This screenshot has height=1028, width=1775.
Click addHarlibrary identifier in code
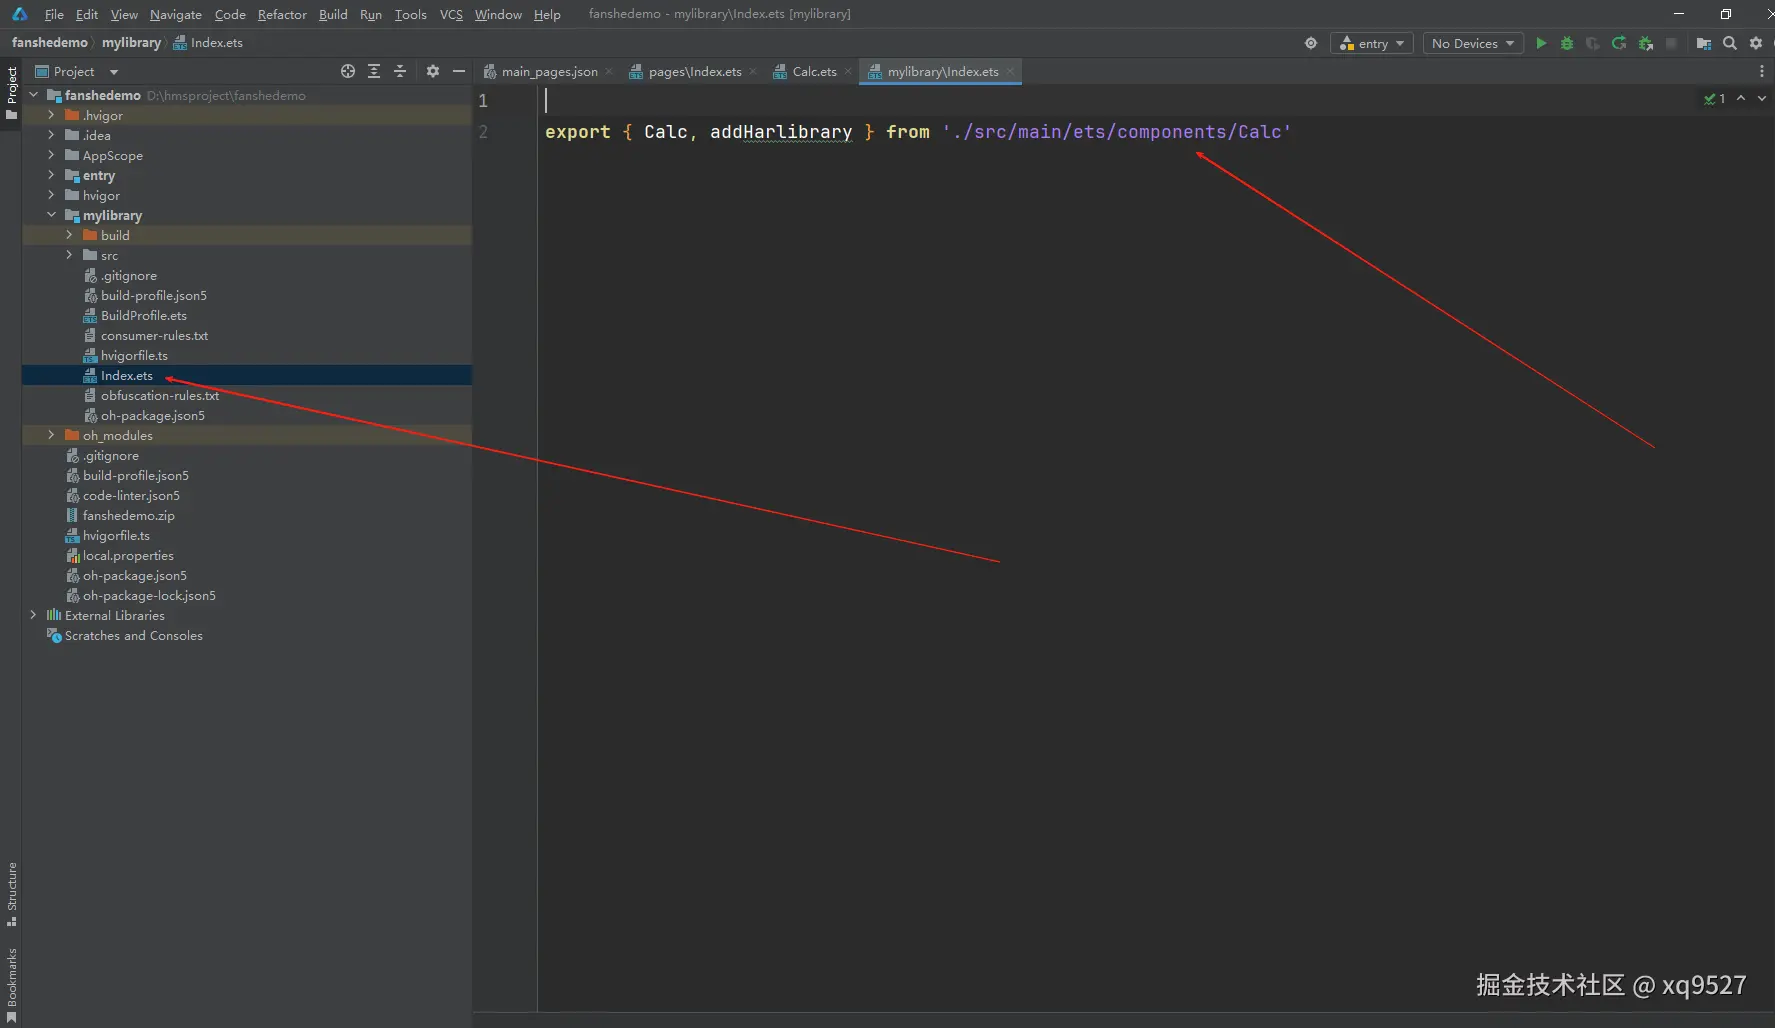tap(781, 132)
